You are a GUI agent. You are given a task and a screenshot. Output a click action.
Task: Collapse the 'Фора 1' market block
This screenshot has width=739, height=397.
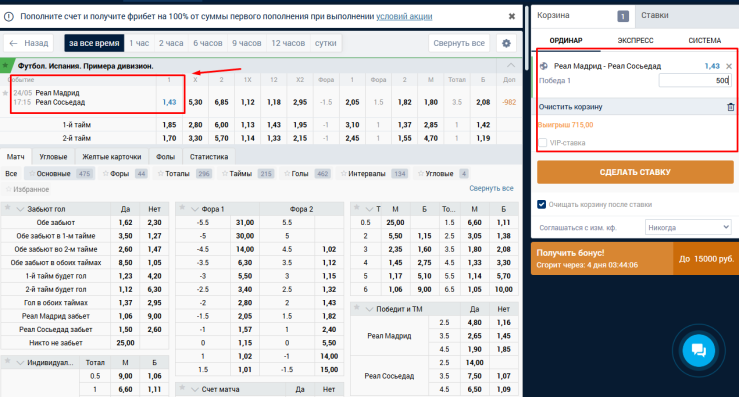click(x=195, y=209)
